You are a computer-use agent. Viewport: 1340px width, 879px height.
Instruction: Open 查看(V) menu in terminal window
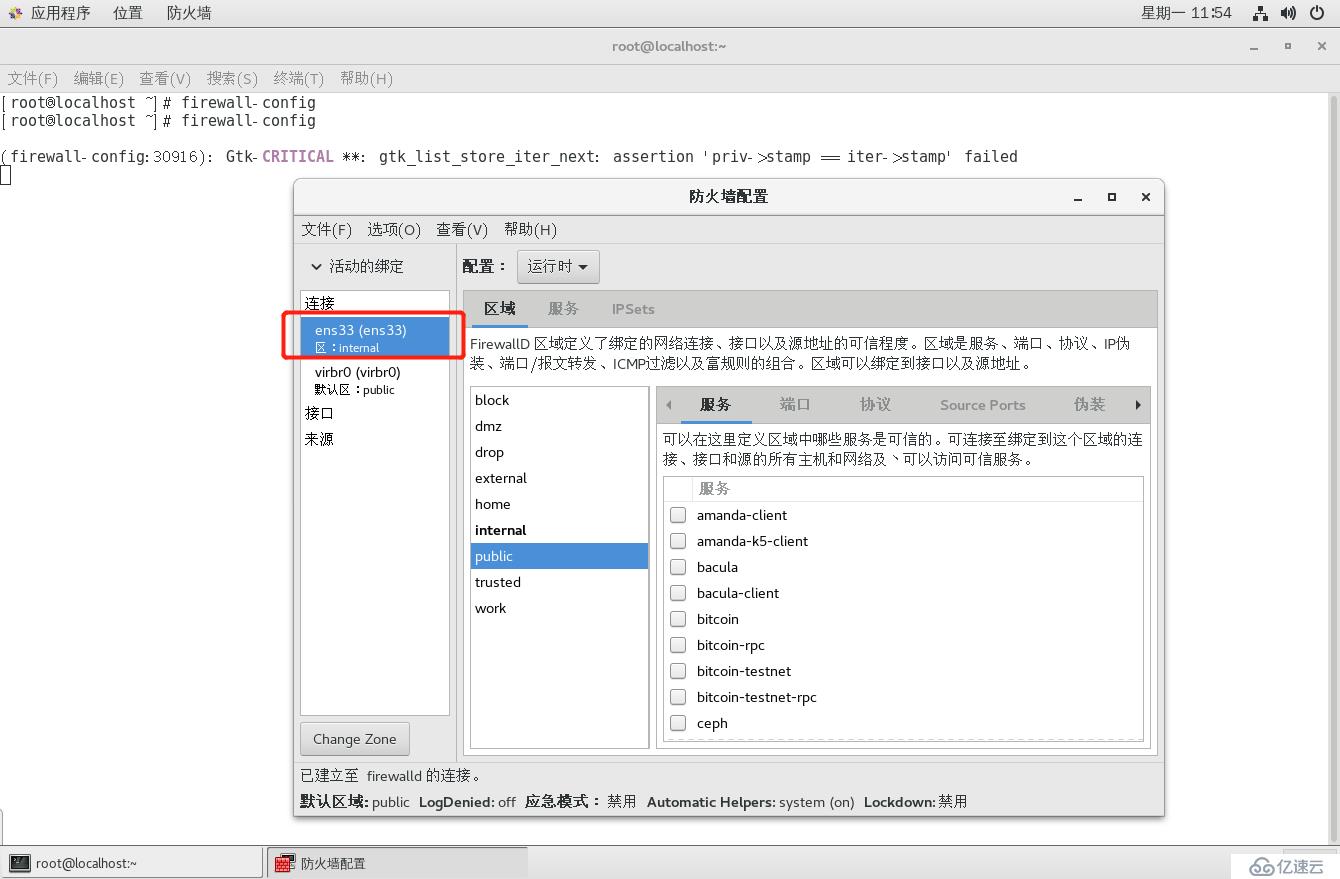point(165,78)
